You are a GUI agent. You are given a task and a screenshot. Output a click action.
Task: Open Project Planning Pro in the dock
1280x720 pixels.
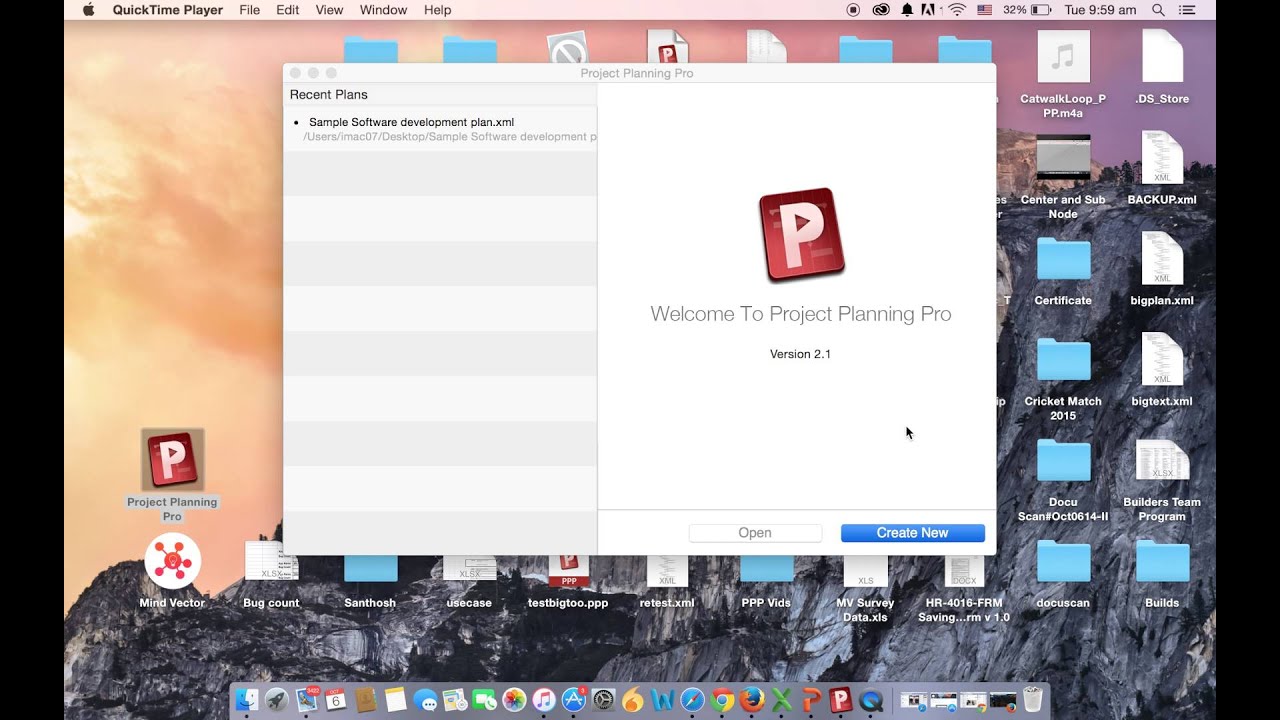pos(841,700)
